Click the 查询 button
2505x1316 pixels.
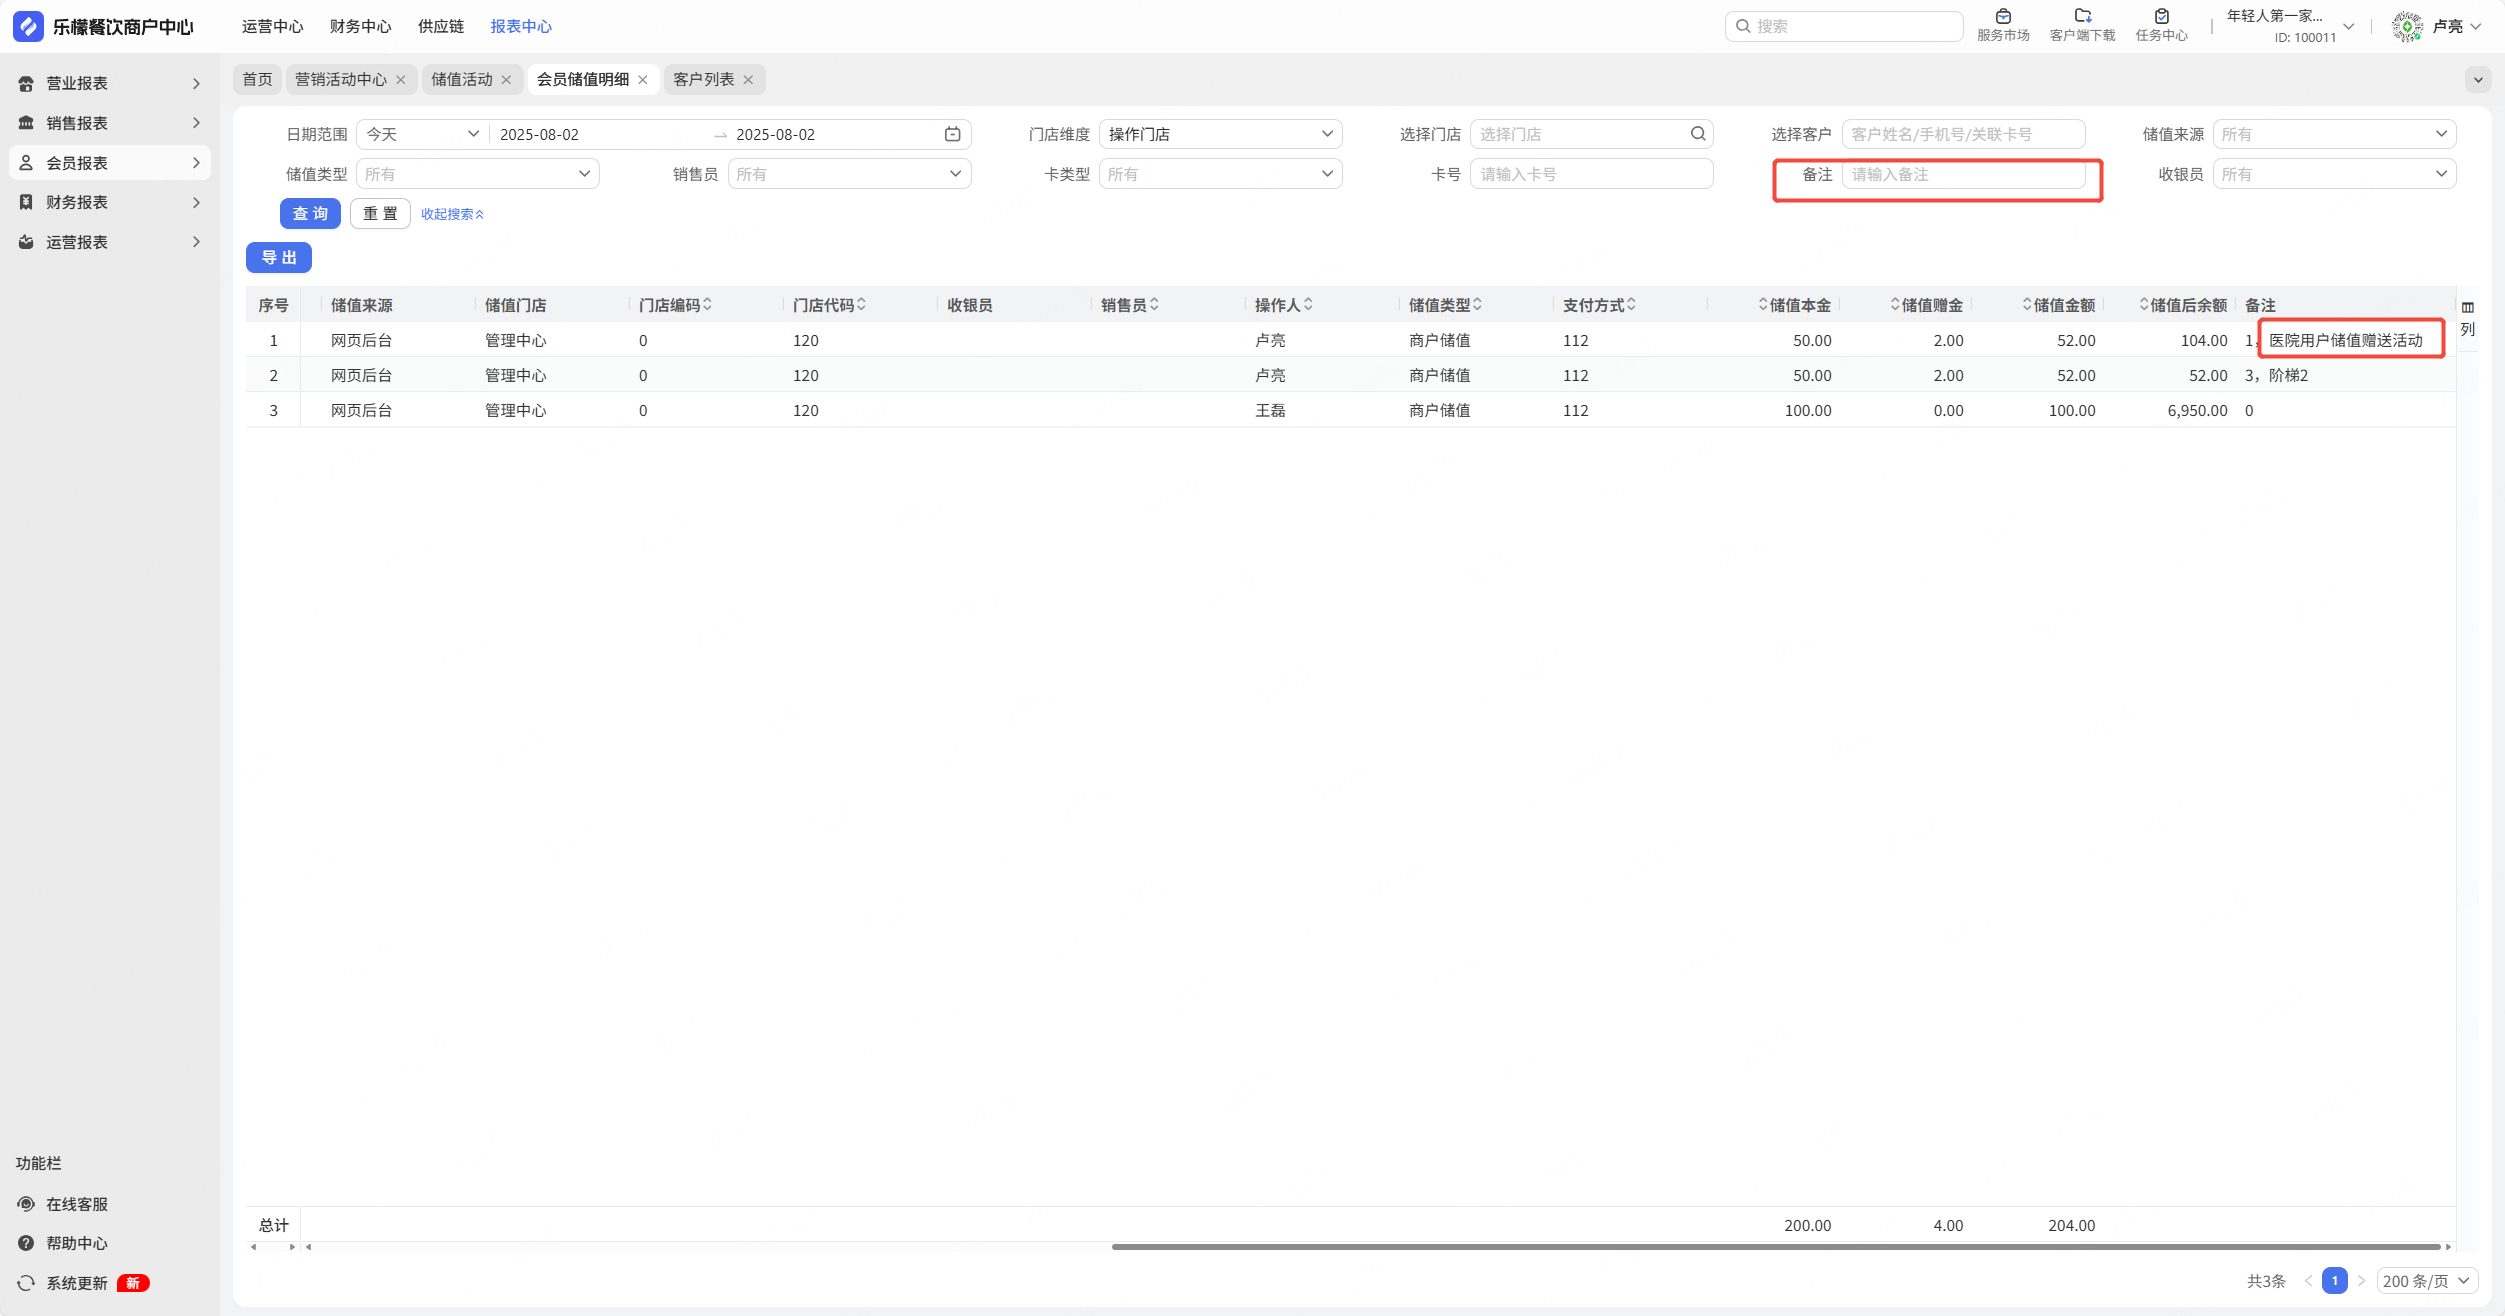(310, 214)
